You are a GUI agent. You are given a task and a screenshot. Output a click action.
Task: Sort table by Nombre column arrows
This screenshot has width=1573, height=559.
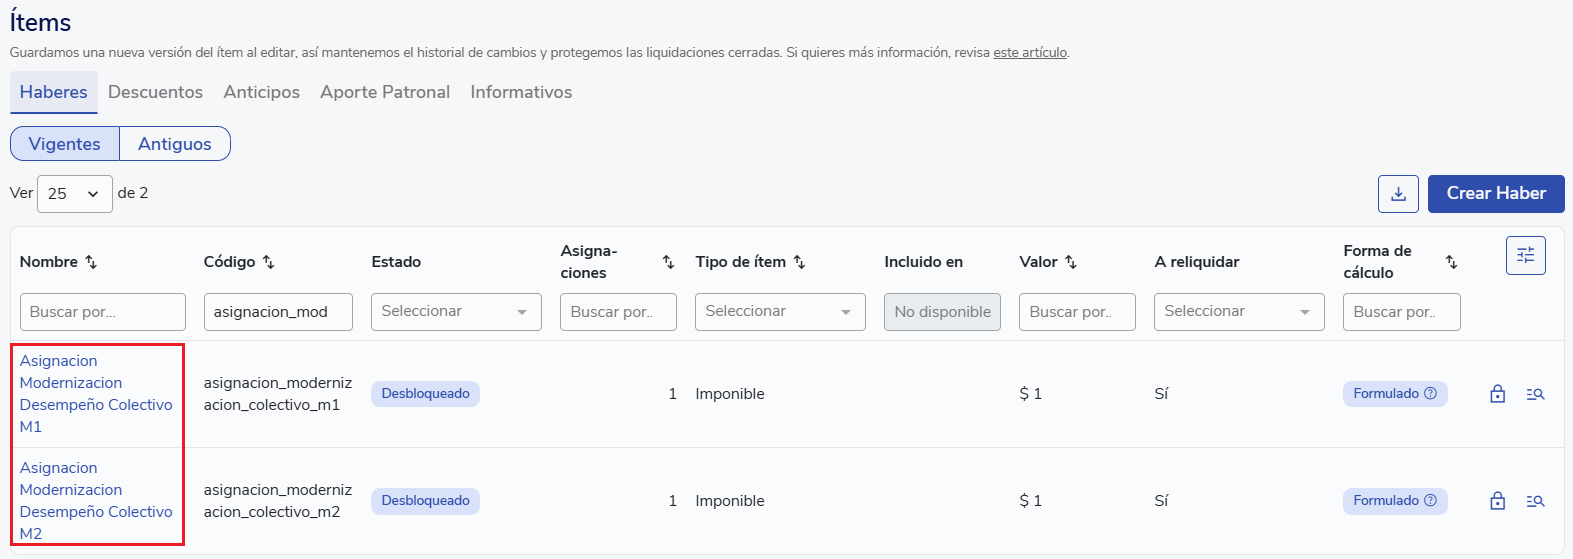click(x=91, y=262)
